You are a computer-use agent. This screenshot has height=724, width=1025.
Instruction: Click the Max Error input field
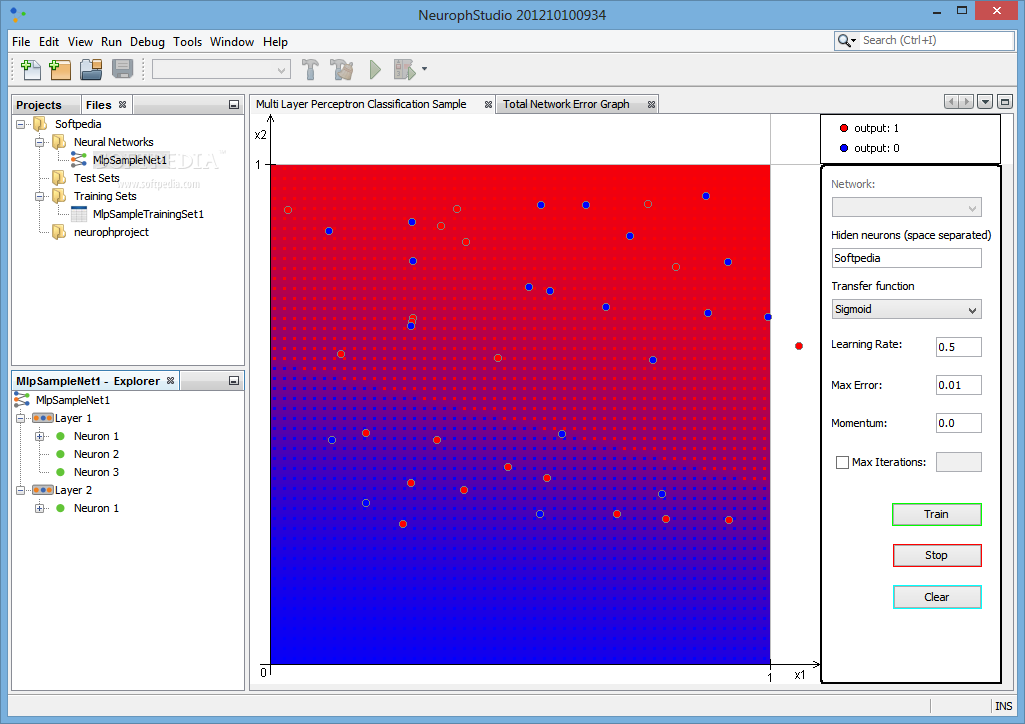coord(958,385)
